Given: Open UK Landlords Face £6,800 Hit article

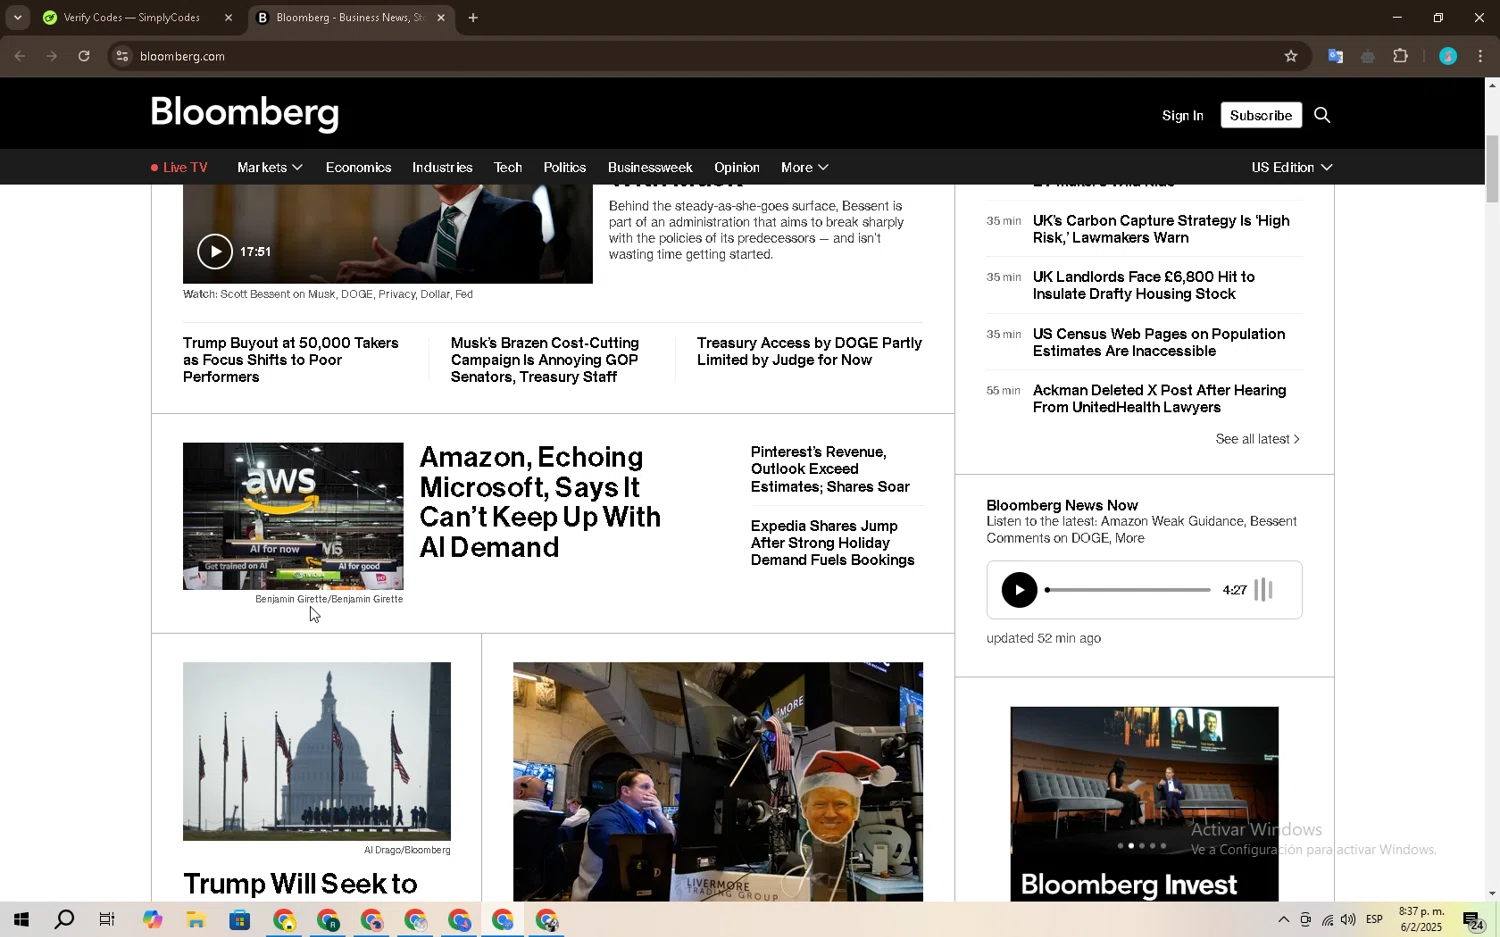Looking at the screenshot, I should point(1143,285).
